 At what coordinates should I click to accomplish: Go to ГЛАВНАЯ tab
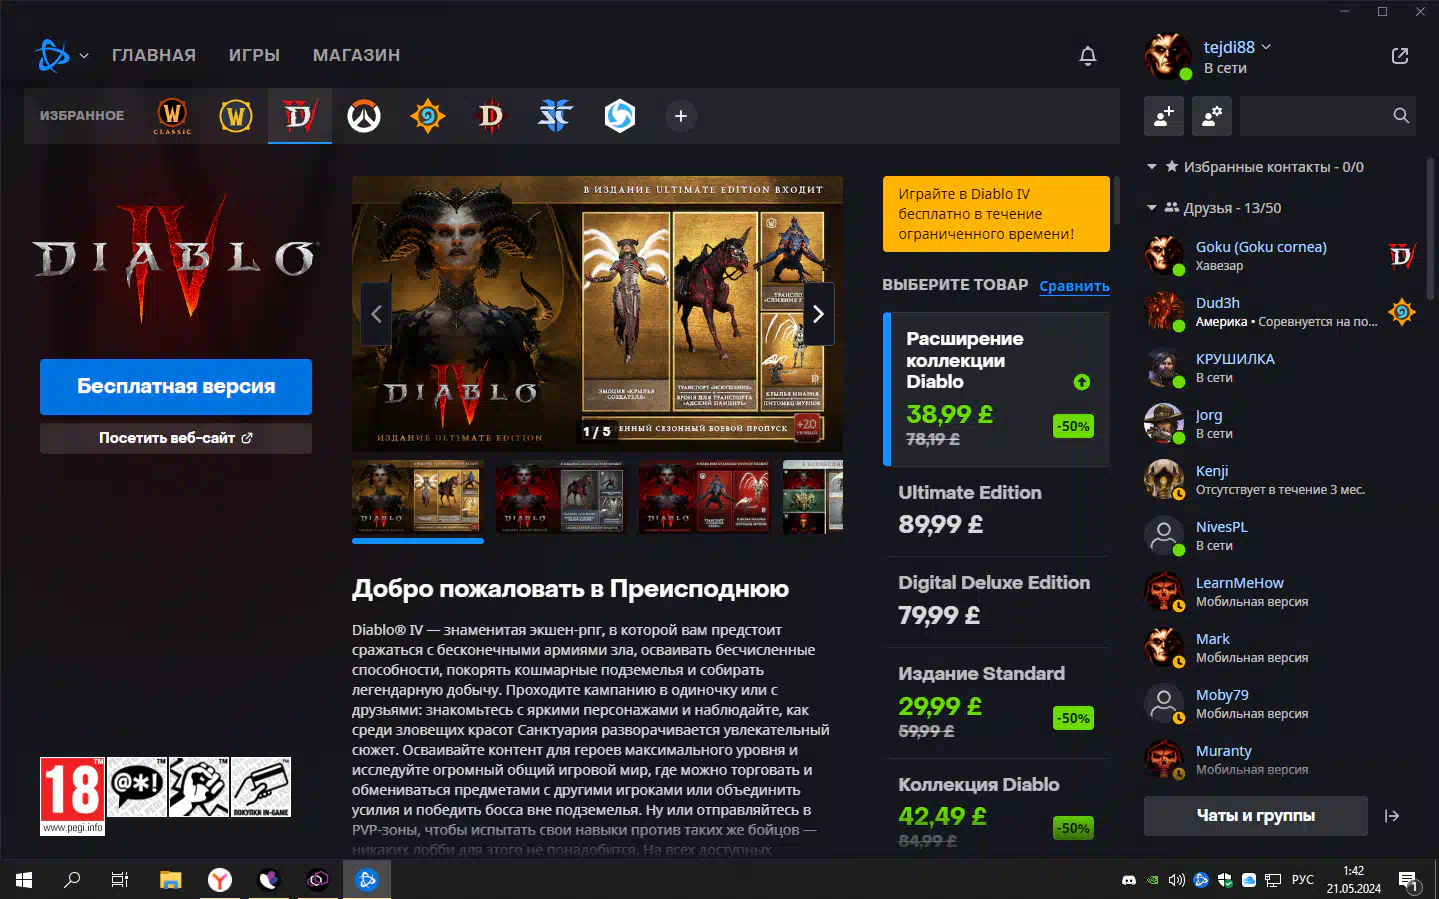154,56
